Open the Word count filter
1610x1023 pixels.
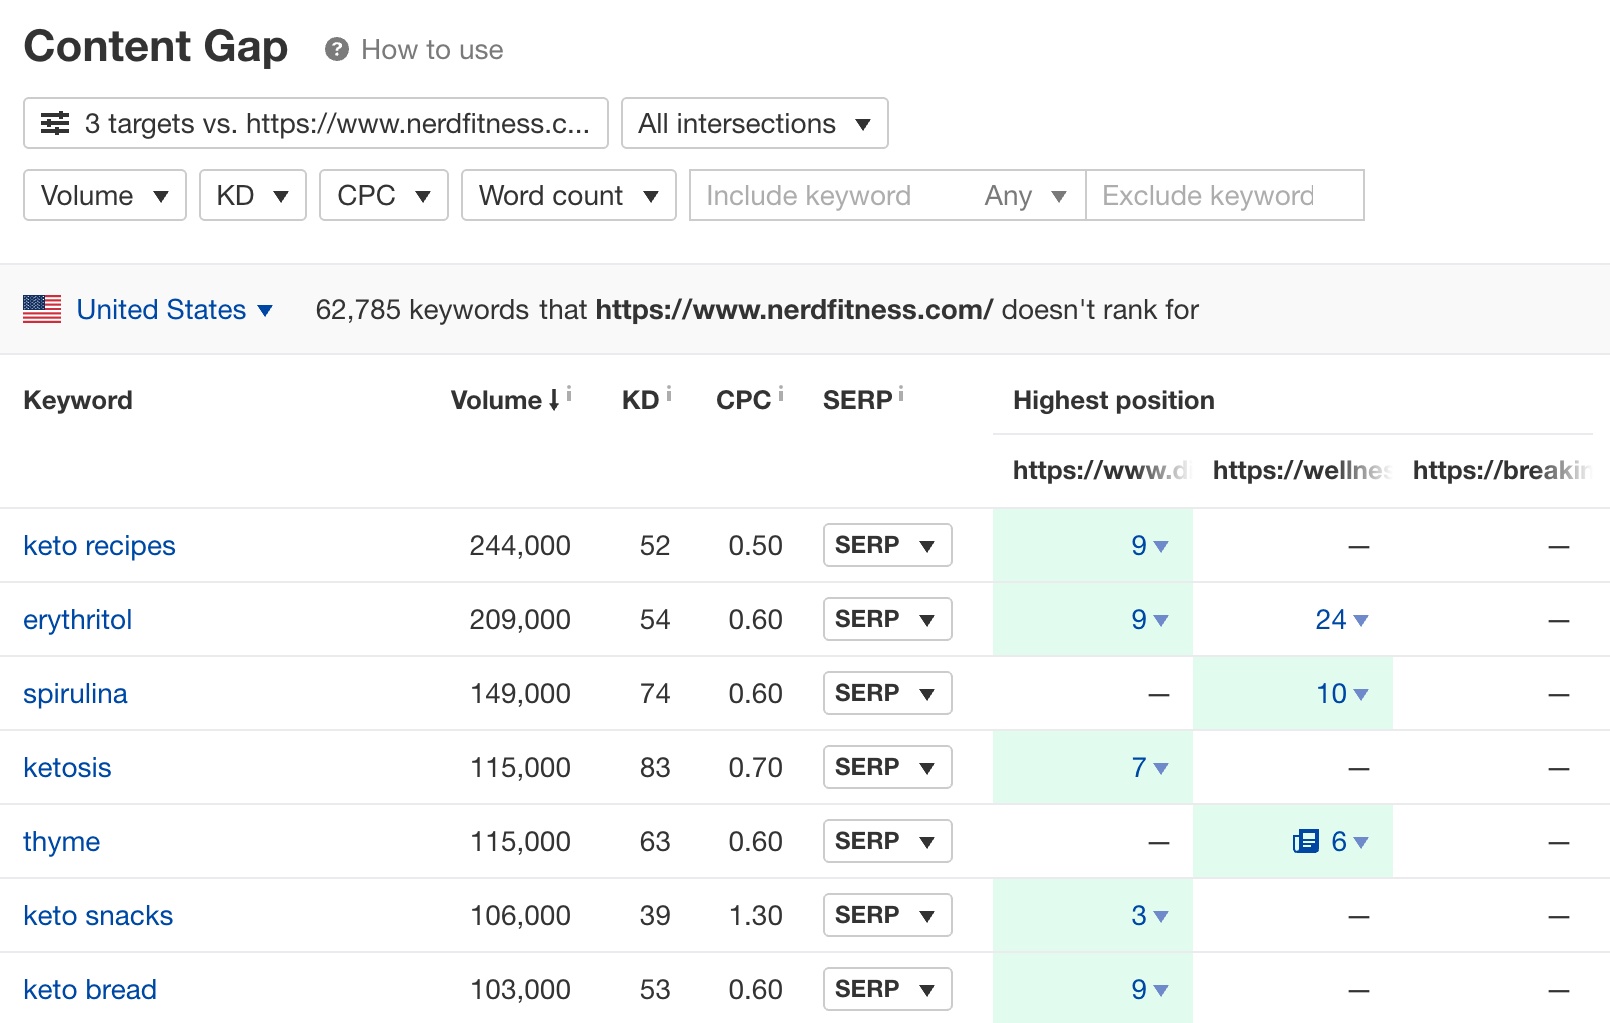568,195
